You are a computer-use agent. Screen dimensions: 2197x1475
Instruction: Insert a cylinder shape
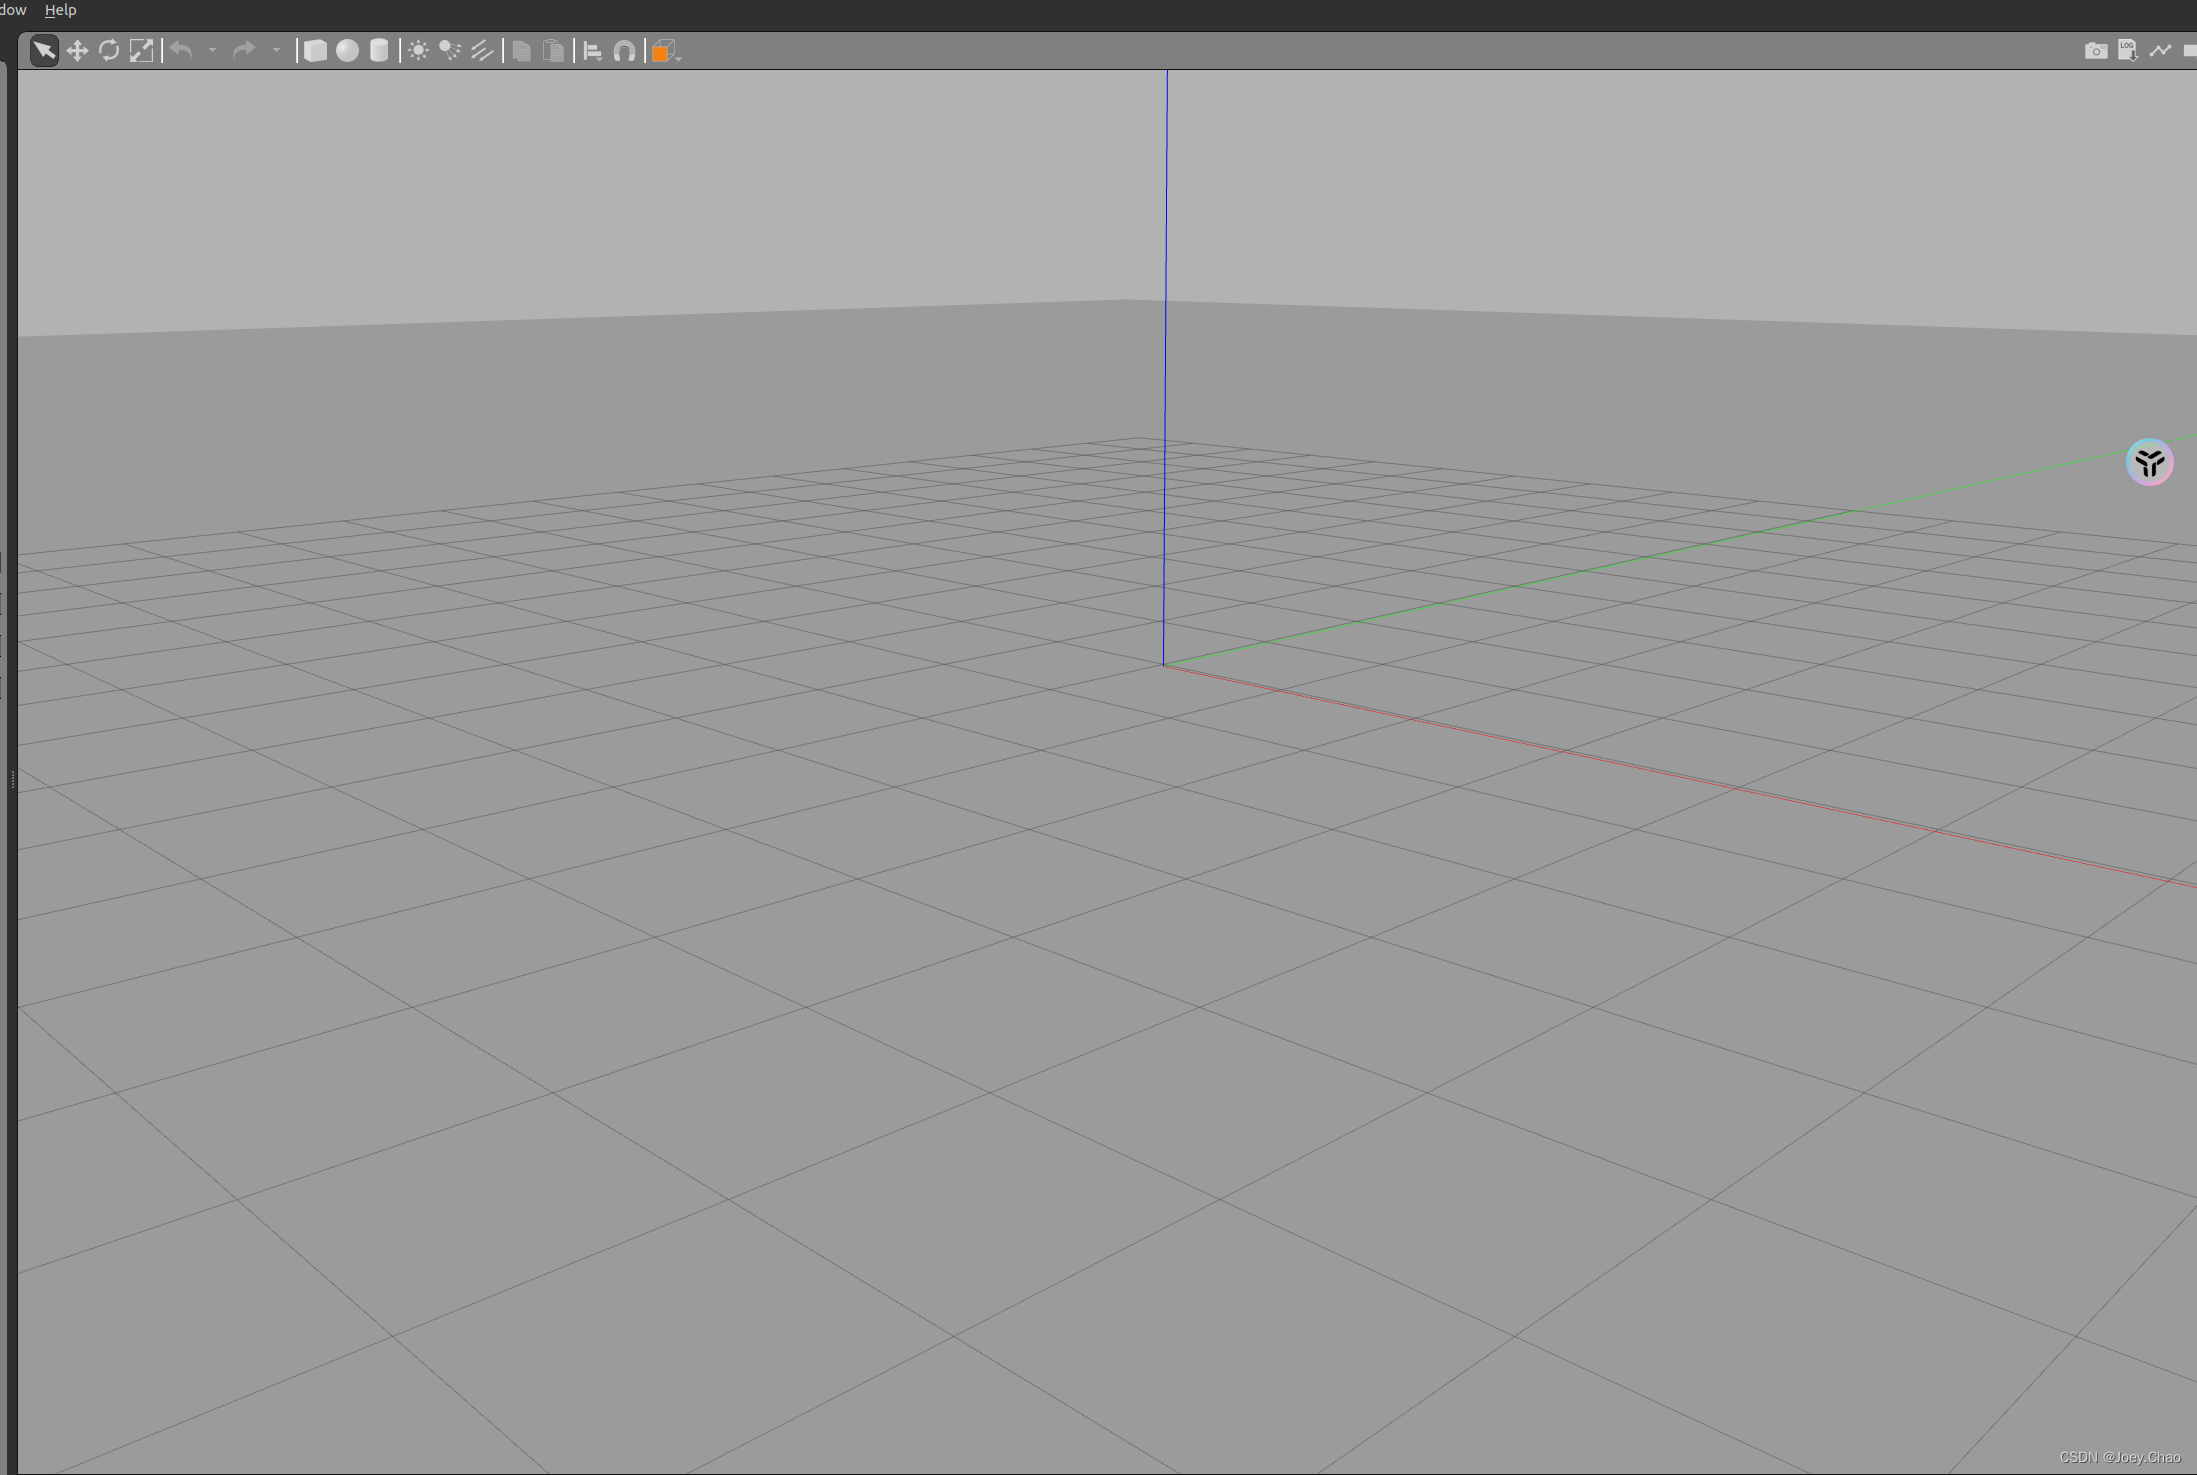point(379,50)
